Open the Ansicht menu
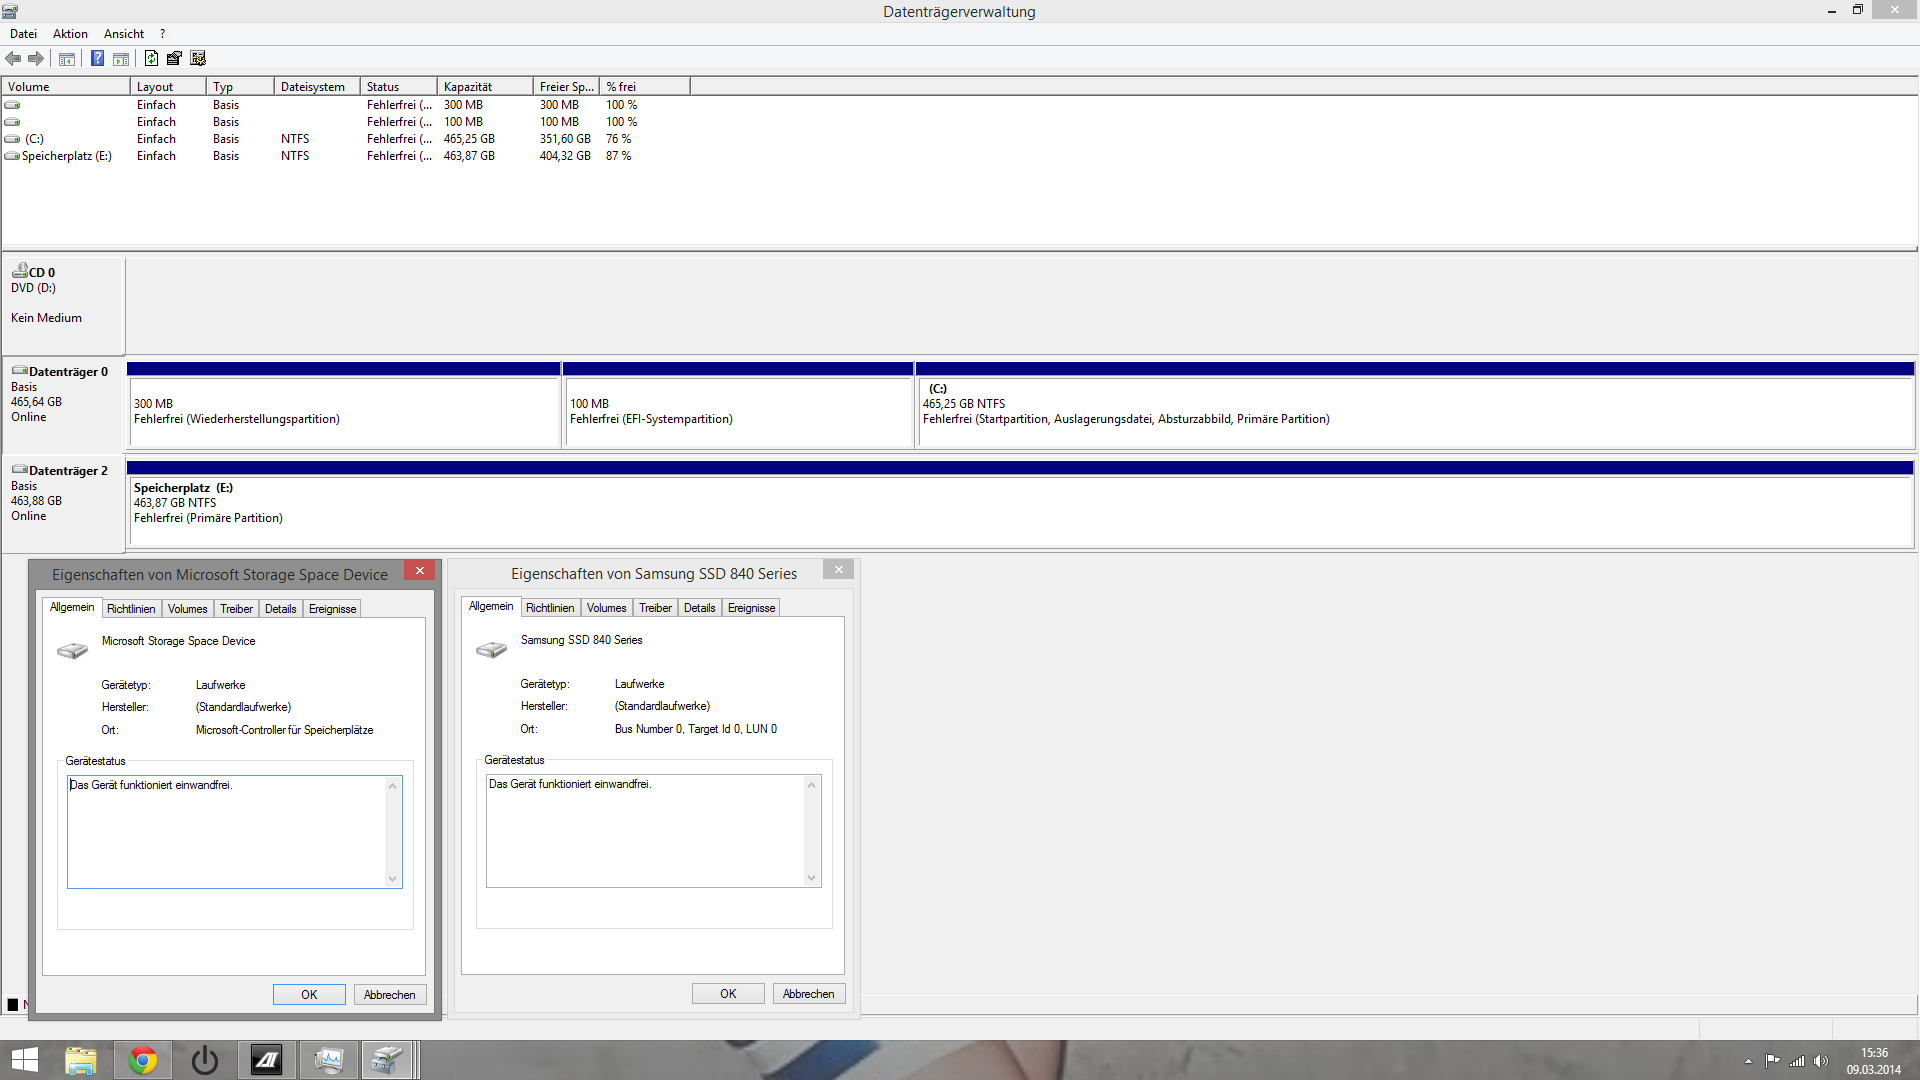 [x=124, y=34]
